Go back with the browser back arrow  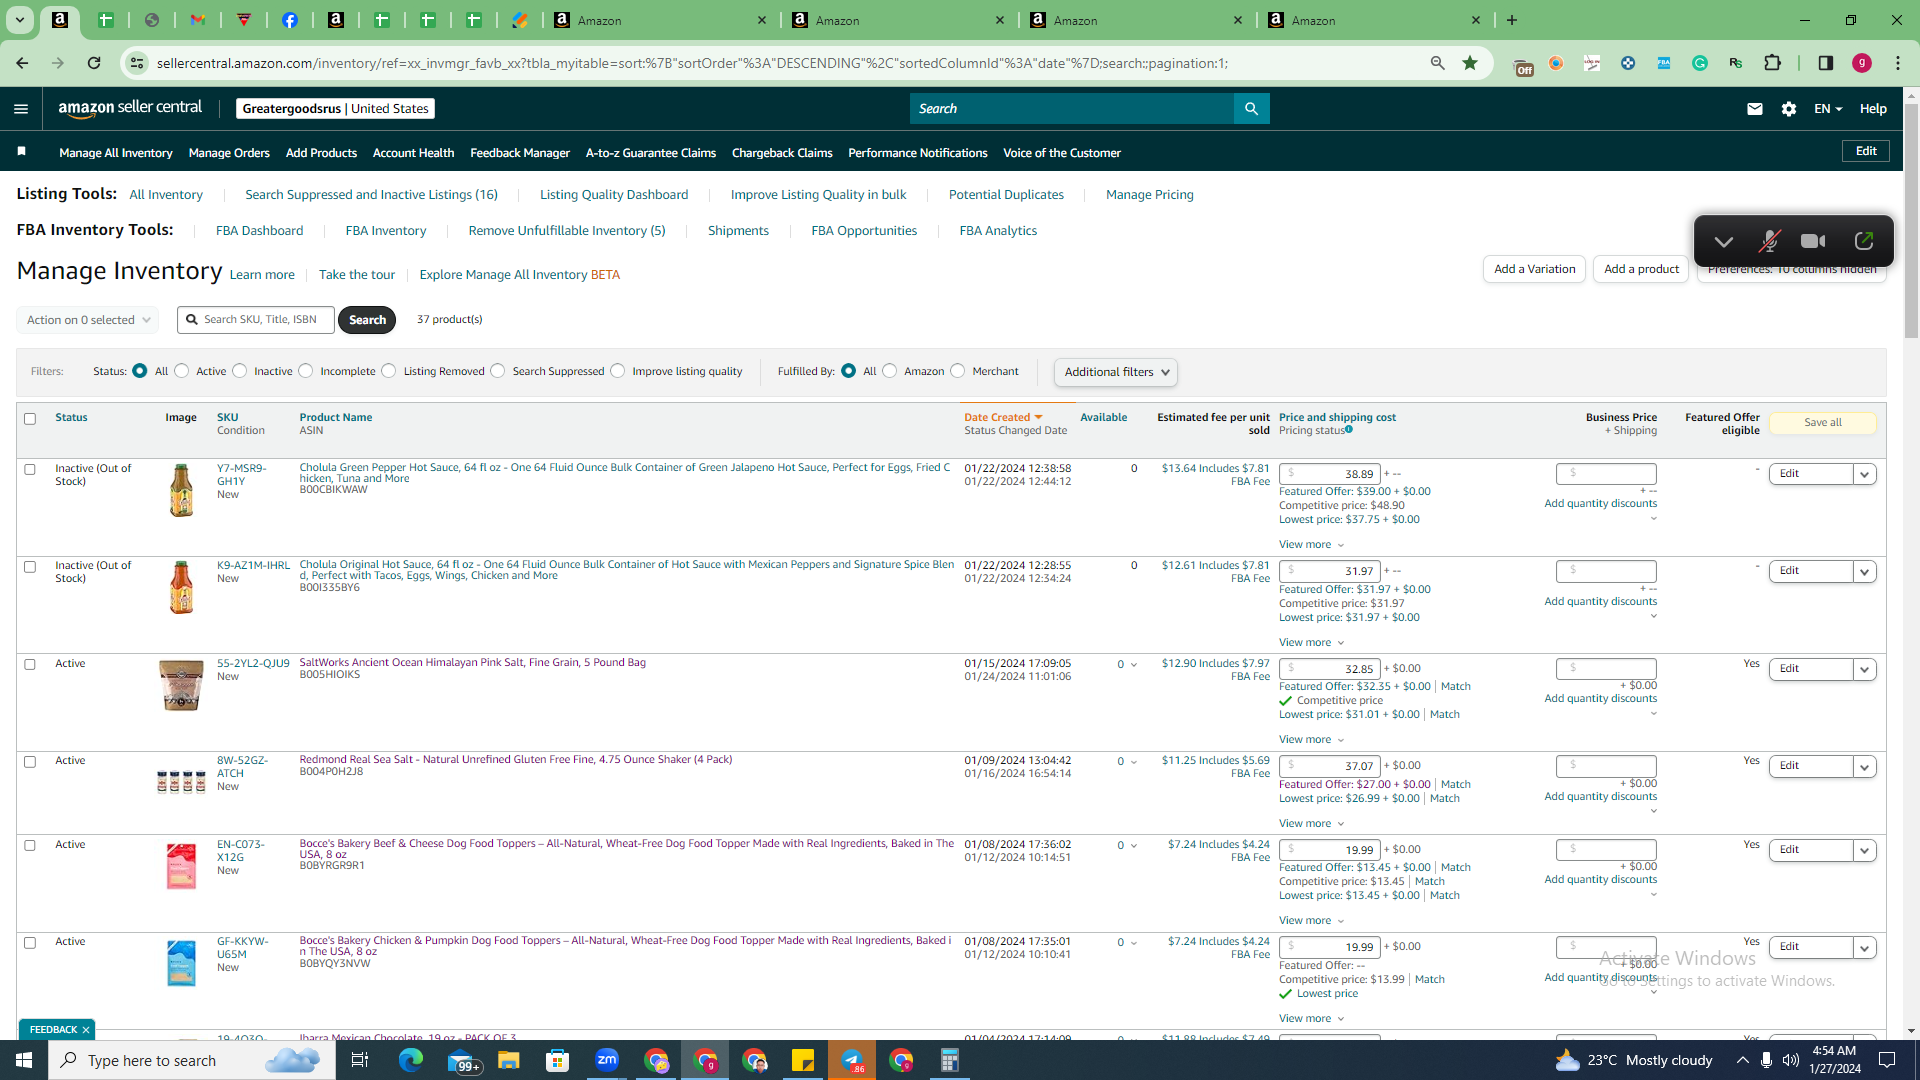click(x=22, y=63)
